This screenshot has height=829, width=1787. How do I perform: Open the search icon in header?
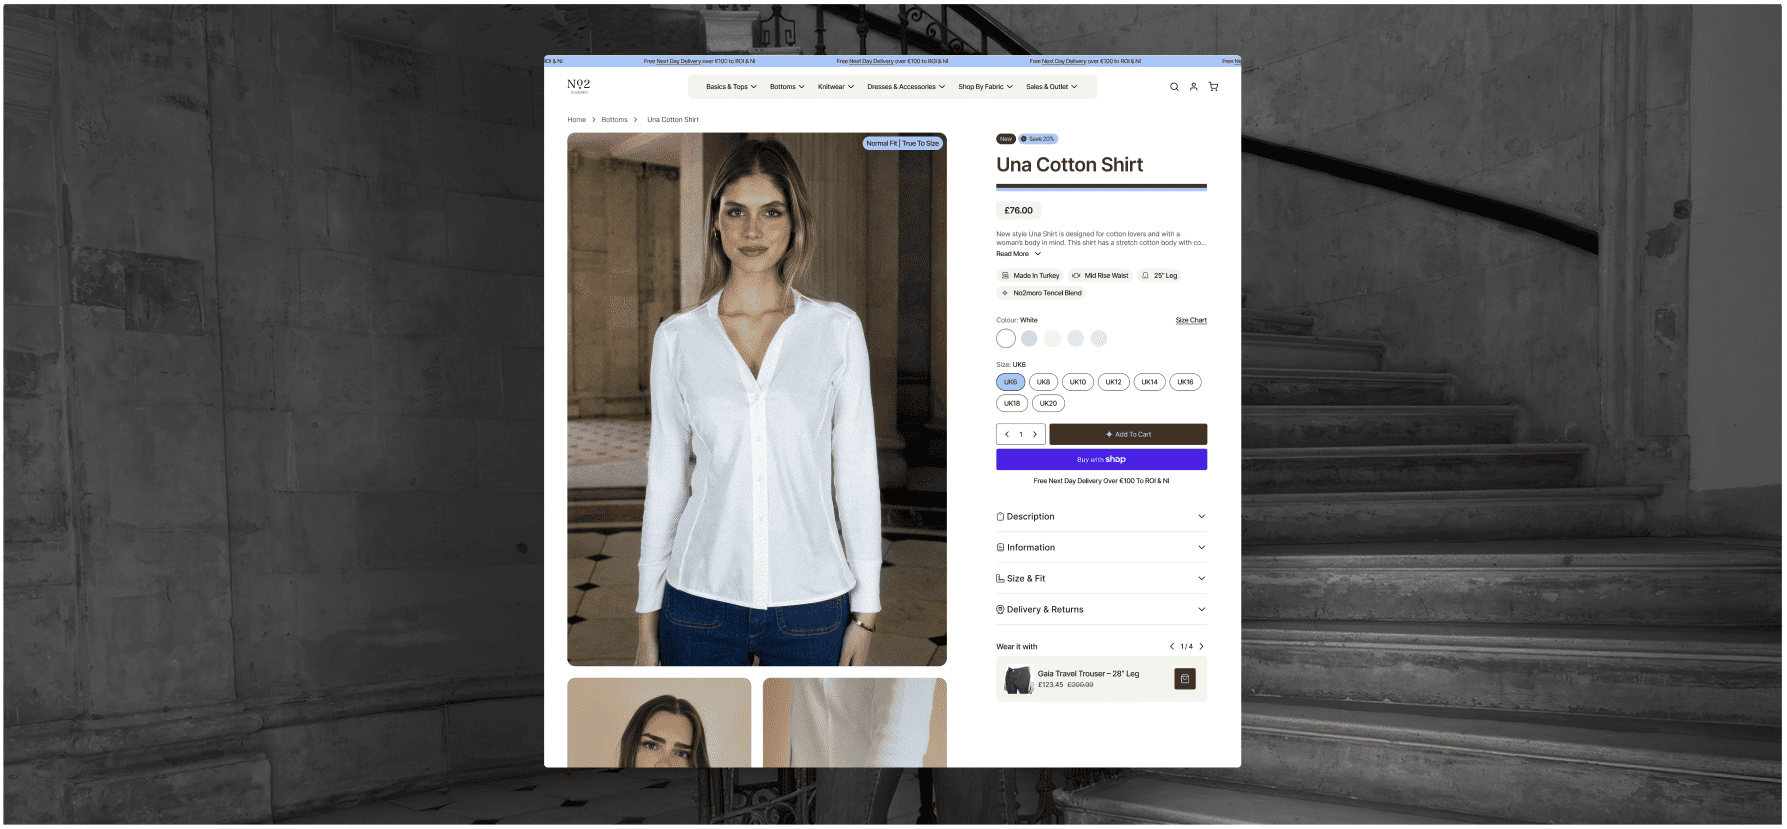[x=1174, y=87]
